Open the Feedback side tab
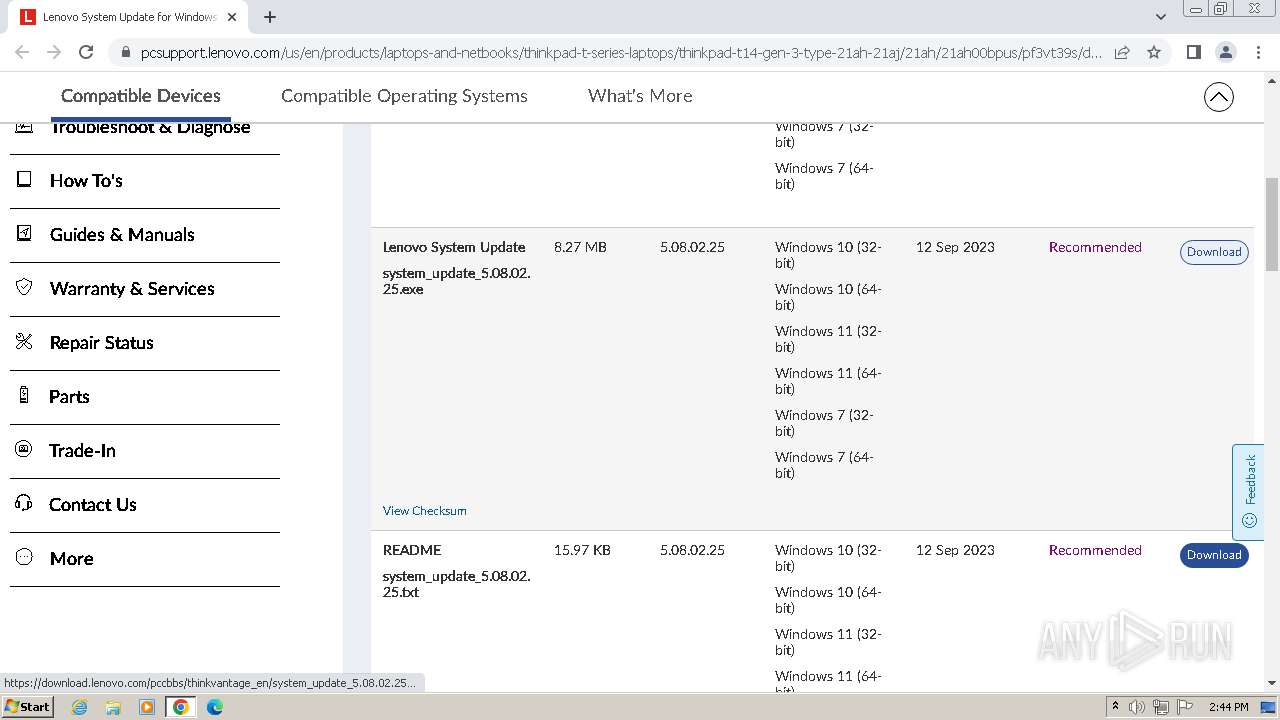Image resolution: width=1280 pixels, height=720 pixels. [1248, 492]
